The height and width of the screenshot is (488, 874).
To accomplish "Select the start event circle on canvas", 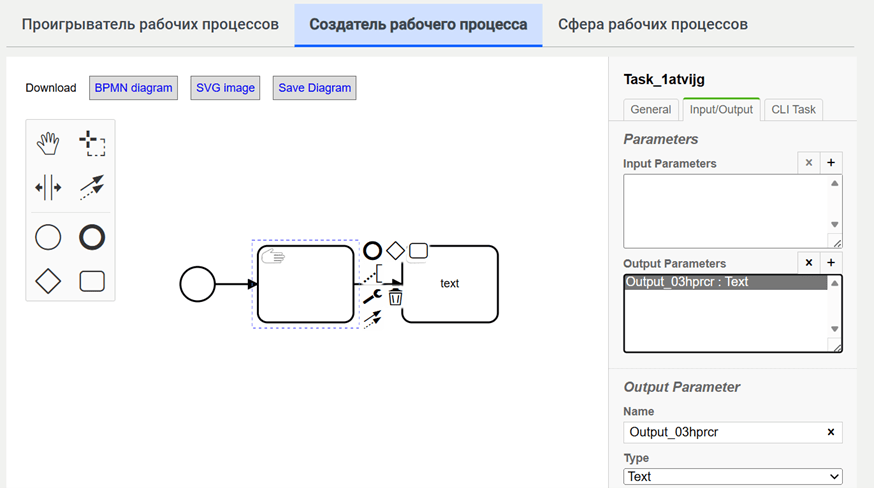I will pos(197,284).
